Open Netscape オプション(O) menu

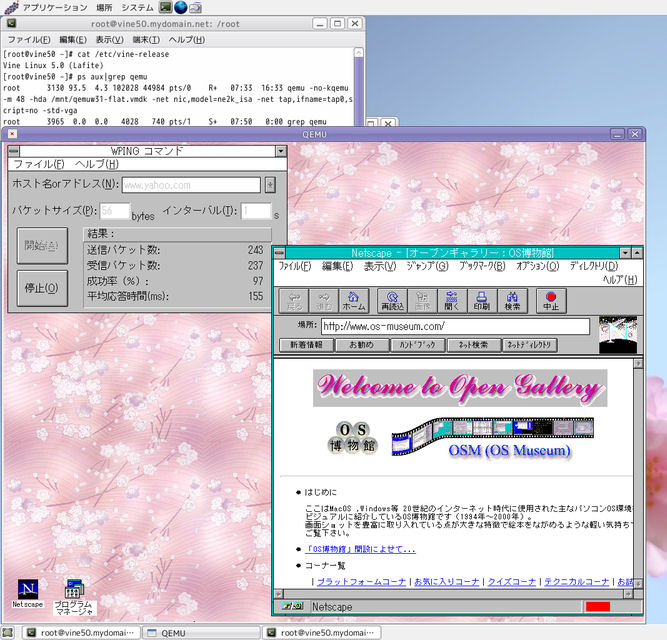537,266
